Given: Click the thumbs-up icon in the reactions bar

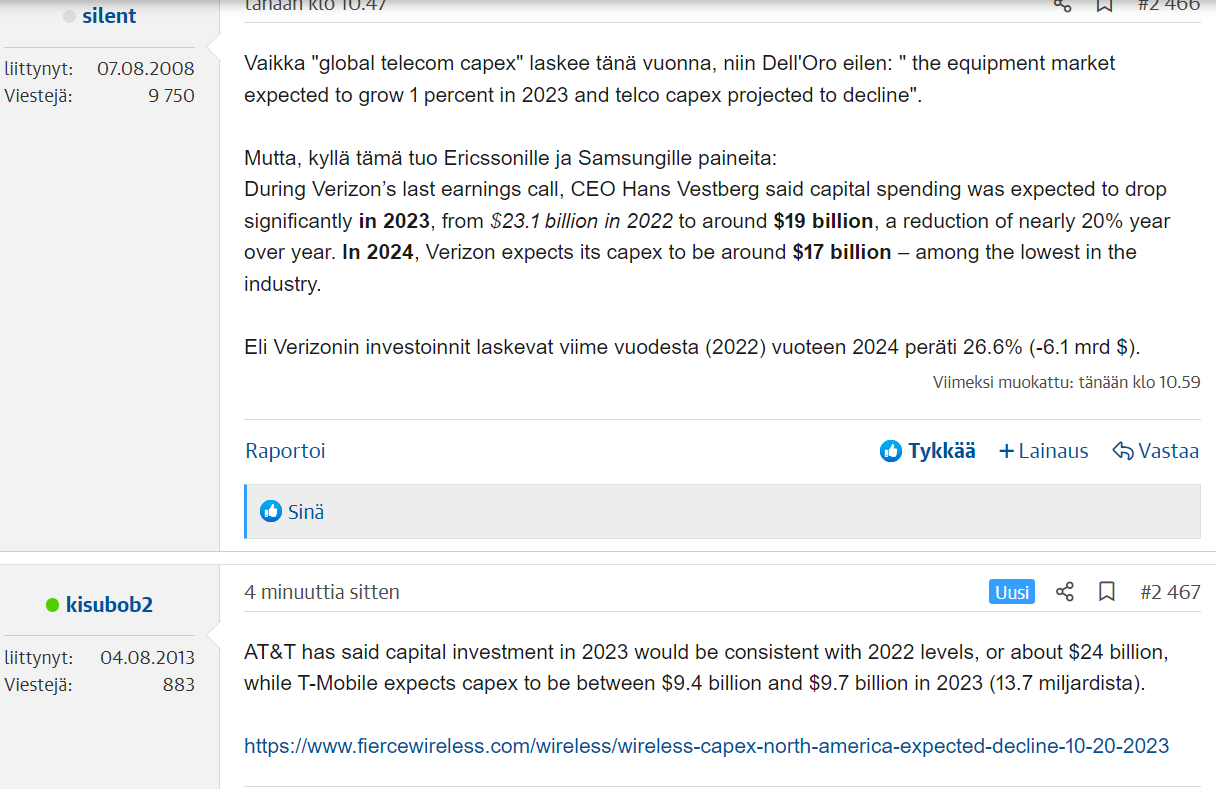Looking at the screenshot, I should coord(271,512).
